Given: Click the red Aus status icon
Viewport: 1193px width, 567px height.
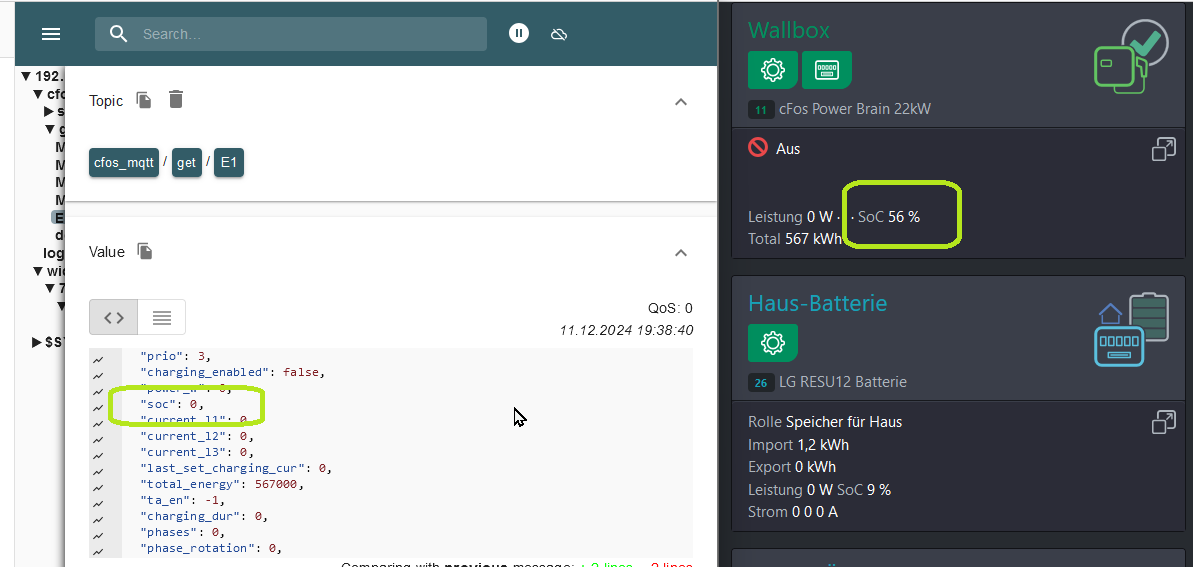Looking at the screenshot, I should 758,148.
